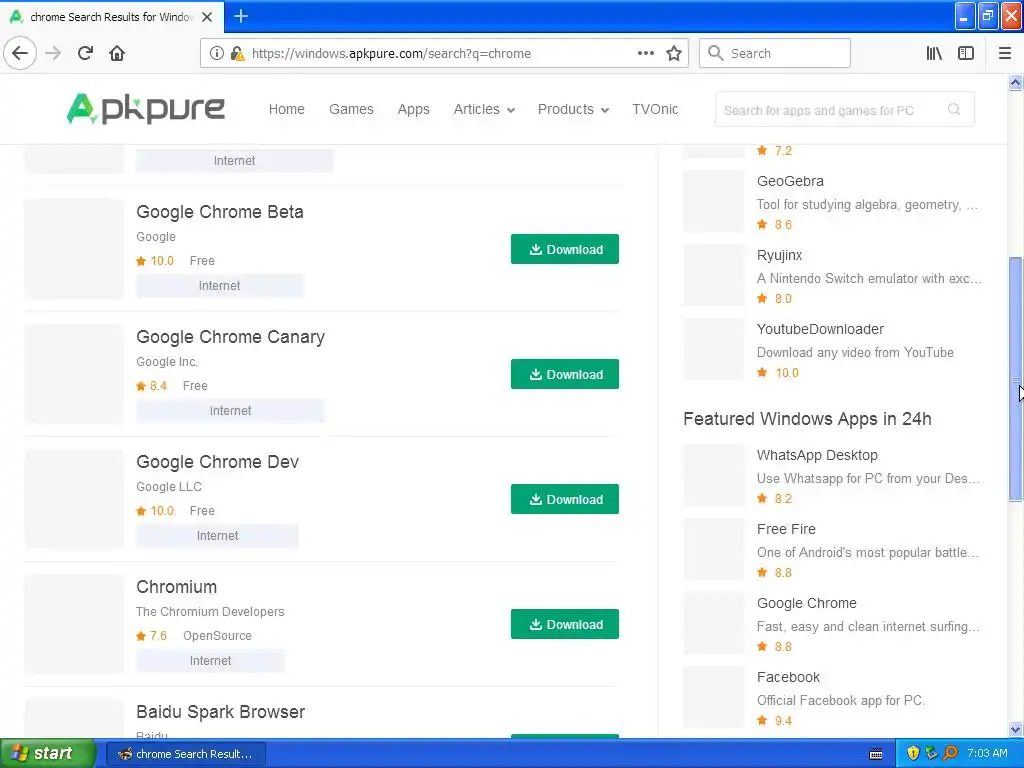Click the security shield tray icon
The image size is (1024, 768).
point(913,754)
